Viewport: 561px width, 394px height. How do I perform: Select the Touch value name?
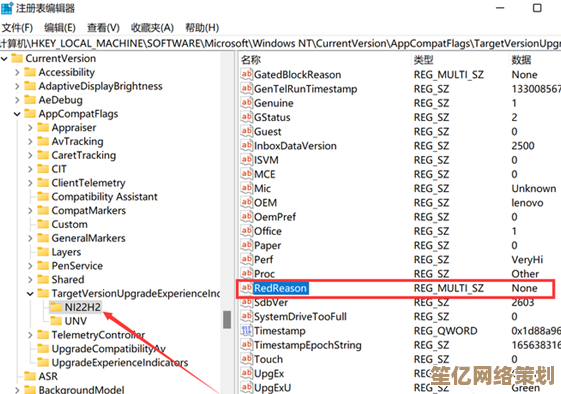pos(268,359)
